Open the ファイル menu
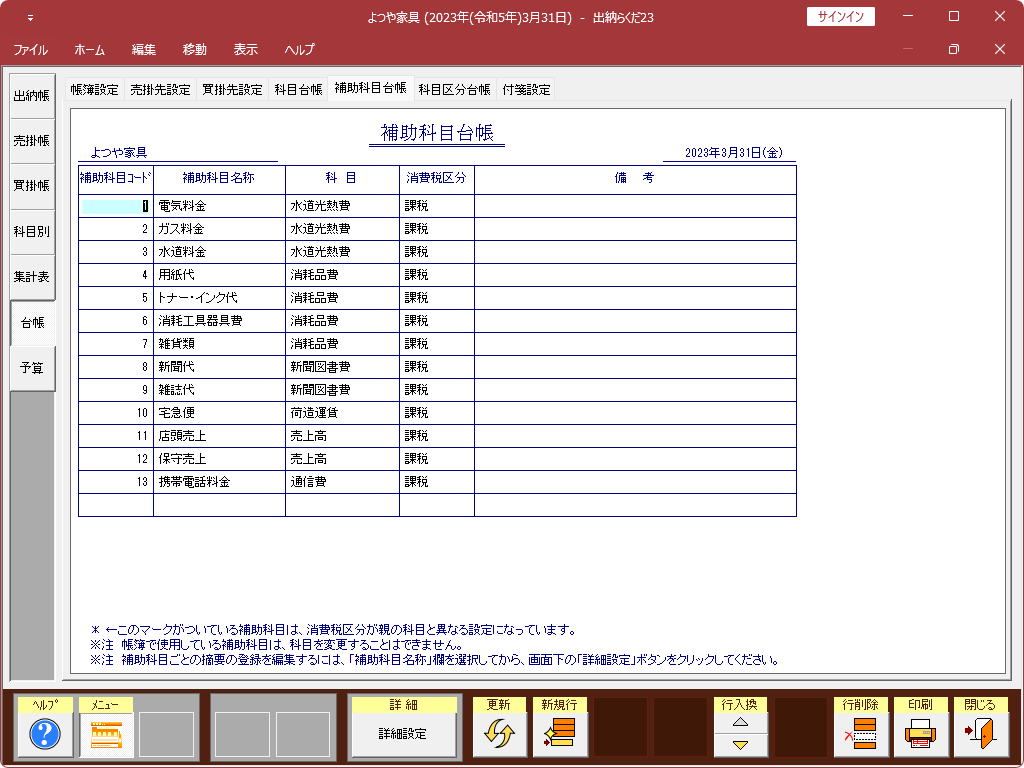1024x768 pixels. (31, 50)
